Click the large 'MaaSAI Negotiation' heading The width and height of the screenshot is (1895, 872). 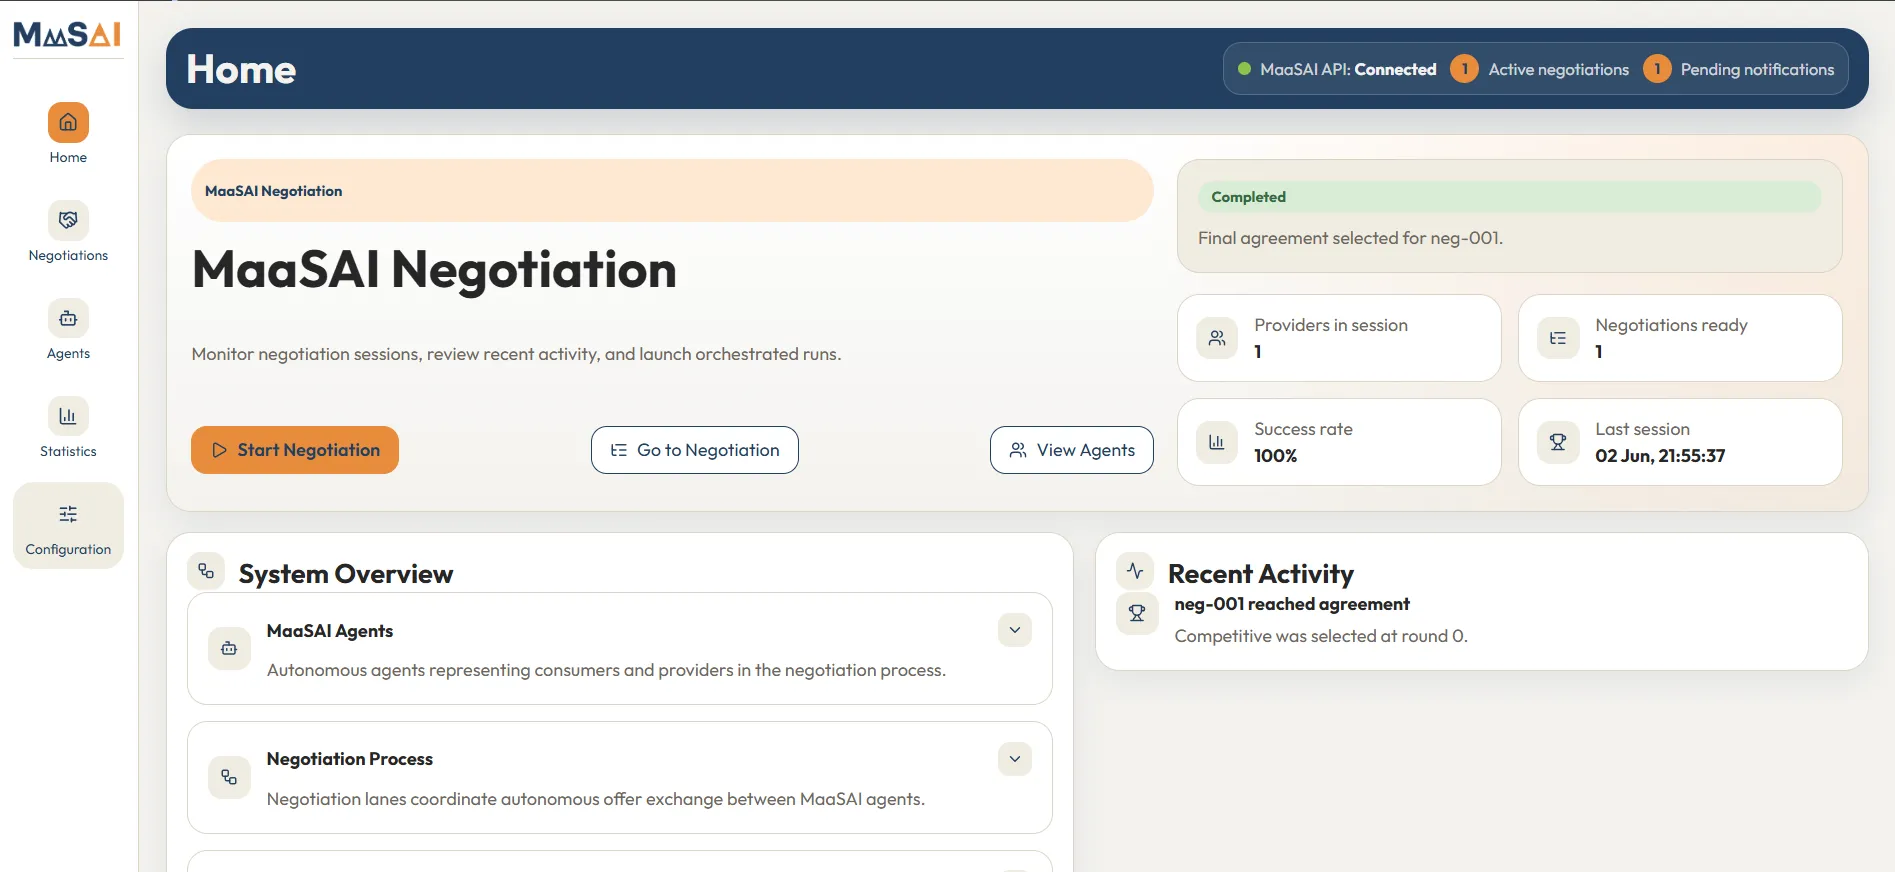tap(434, 269)
